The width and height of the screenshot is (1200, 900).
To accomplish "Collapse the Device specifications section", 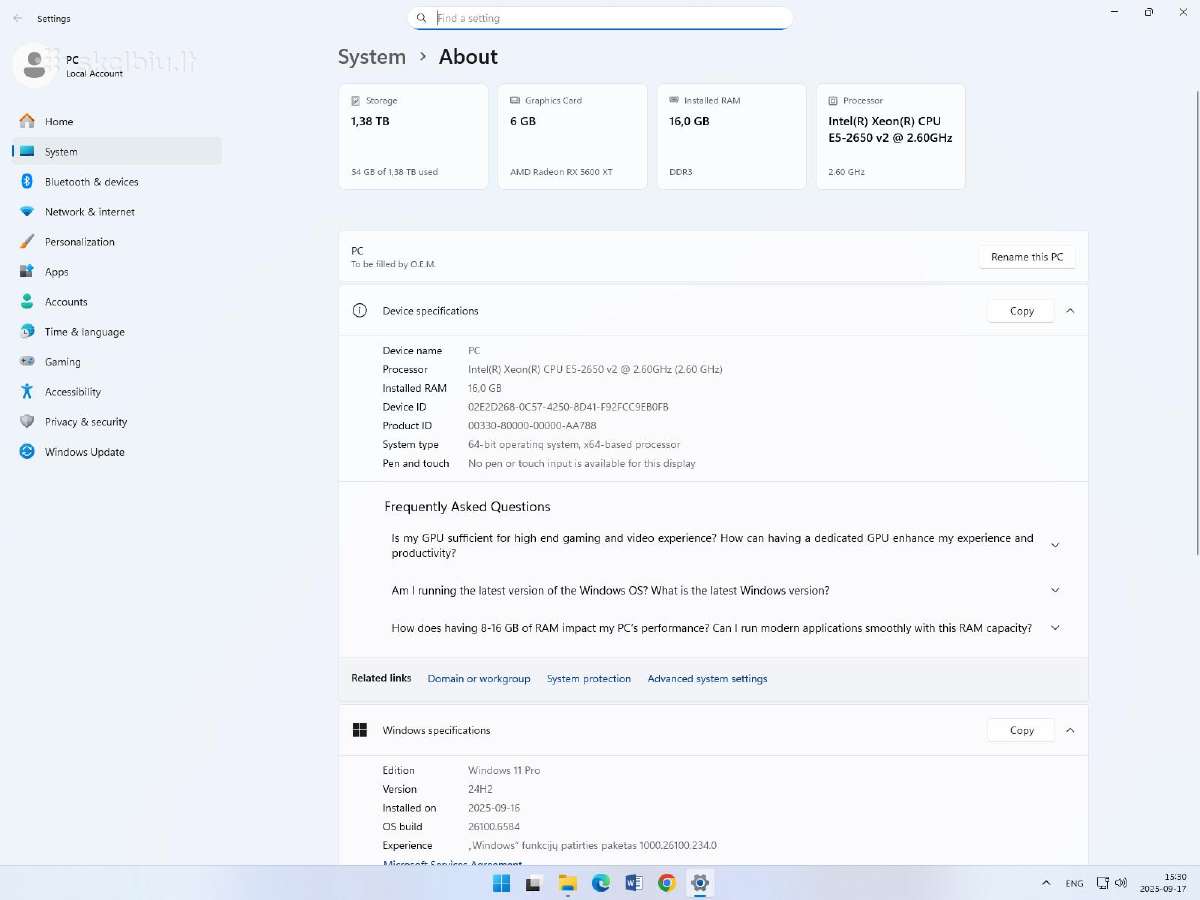I will click(1070, 311).
